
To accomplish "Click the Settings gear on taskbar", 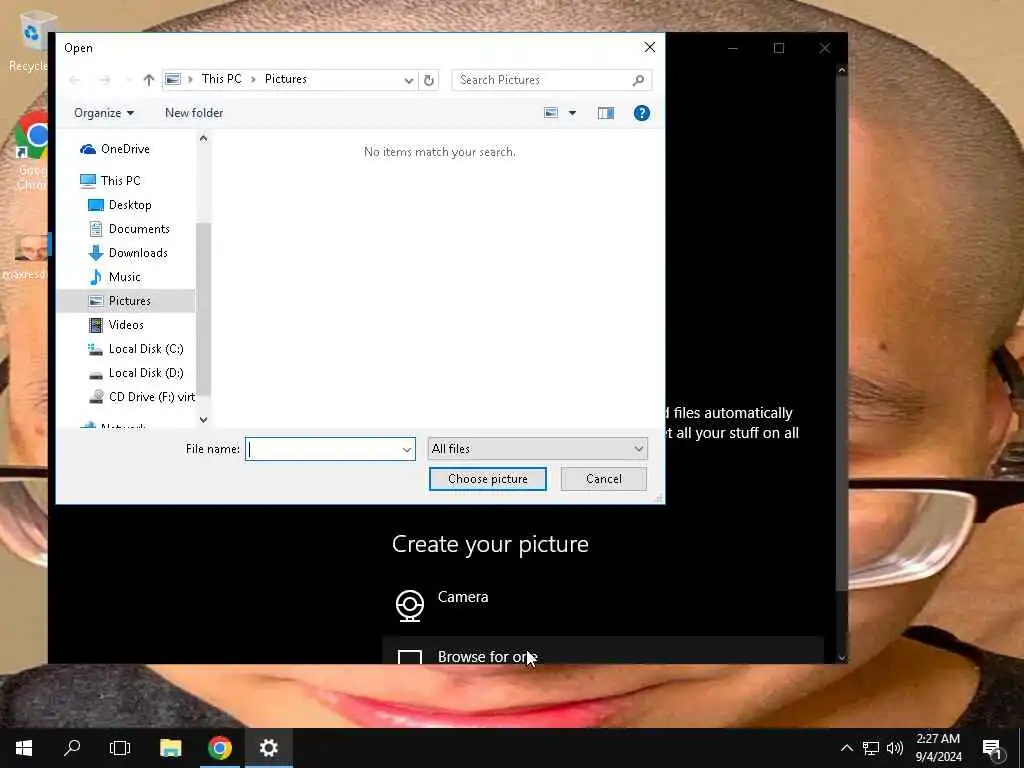I will pyautogui.click(x=269, y=748).
